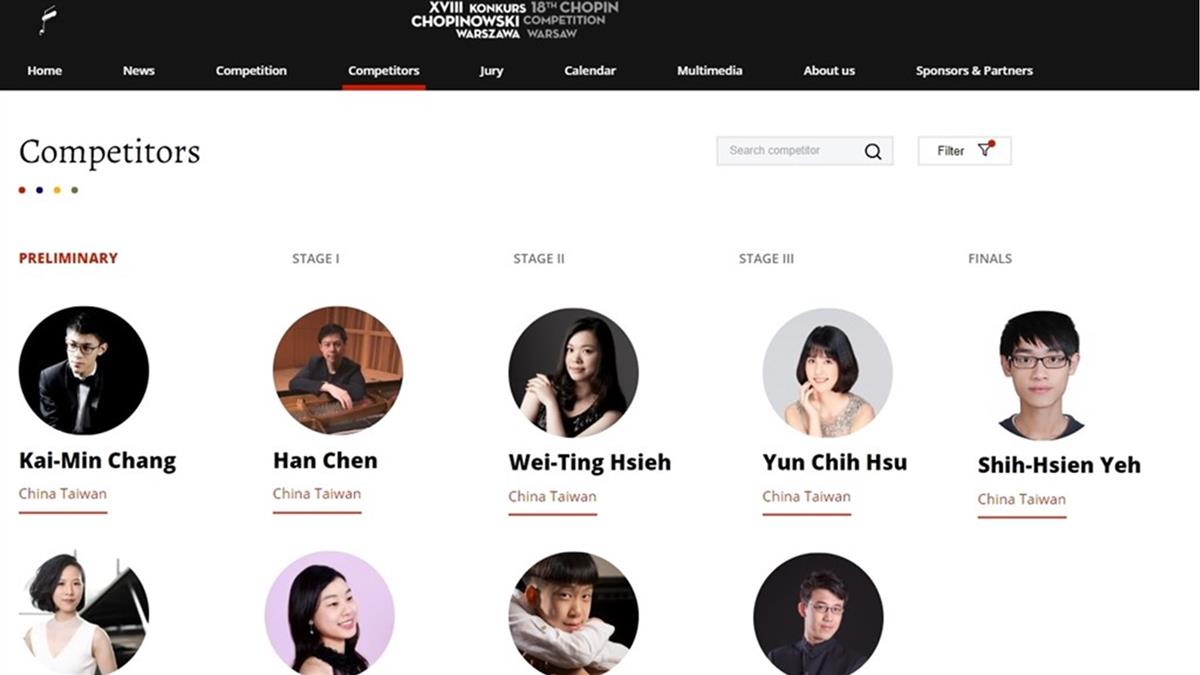Open the Multimedia menu item
Viewport: 1200px width, 675px height.
pos(710,71)
